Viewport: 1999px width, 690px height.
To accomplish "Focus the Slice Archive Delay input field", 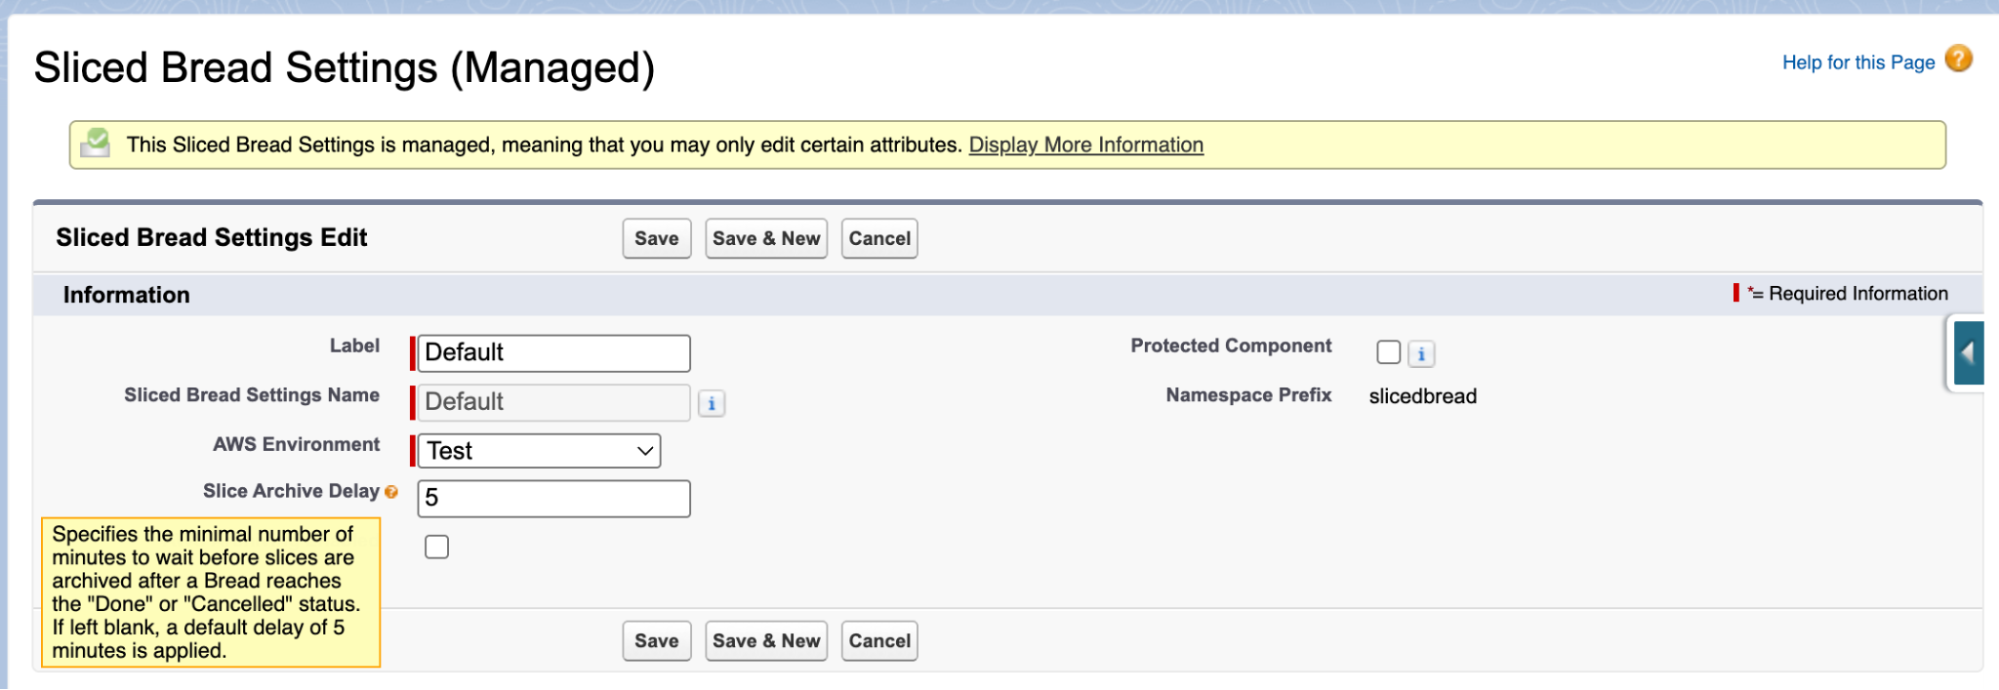I will pyautogui.click(x=553, y=499).
